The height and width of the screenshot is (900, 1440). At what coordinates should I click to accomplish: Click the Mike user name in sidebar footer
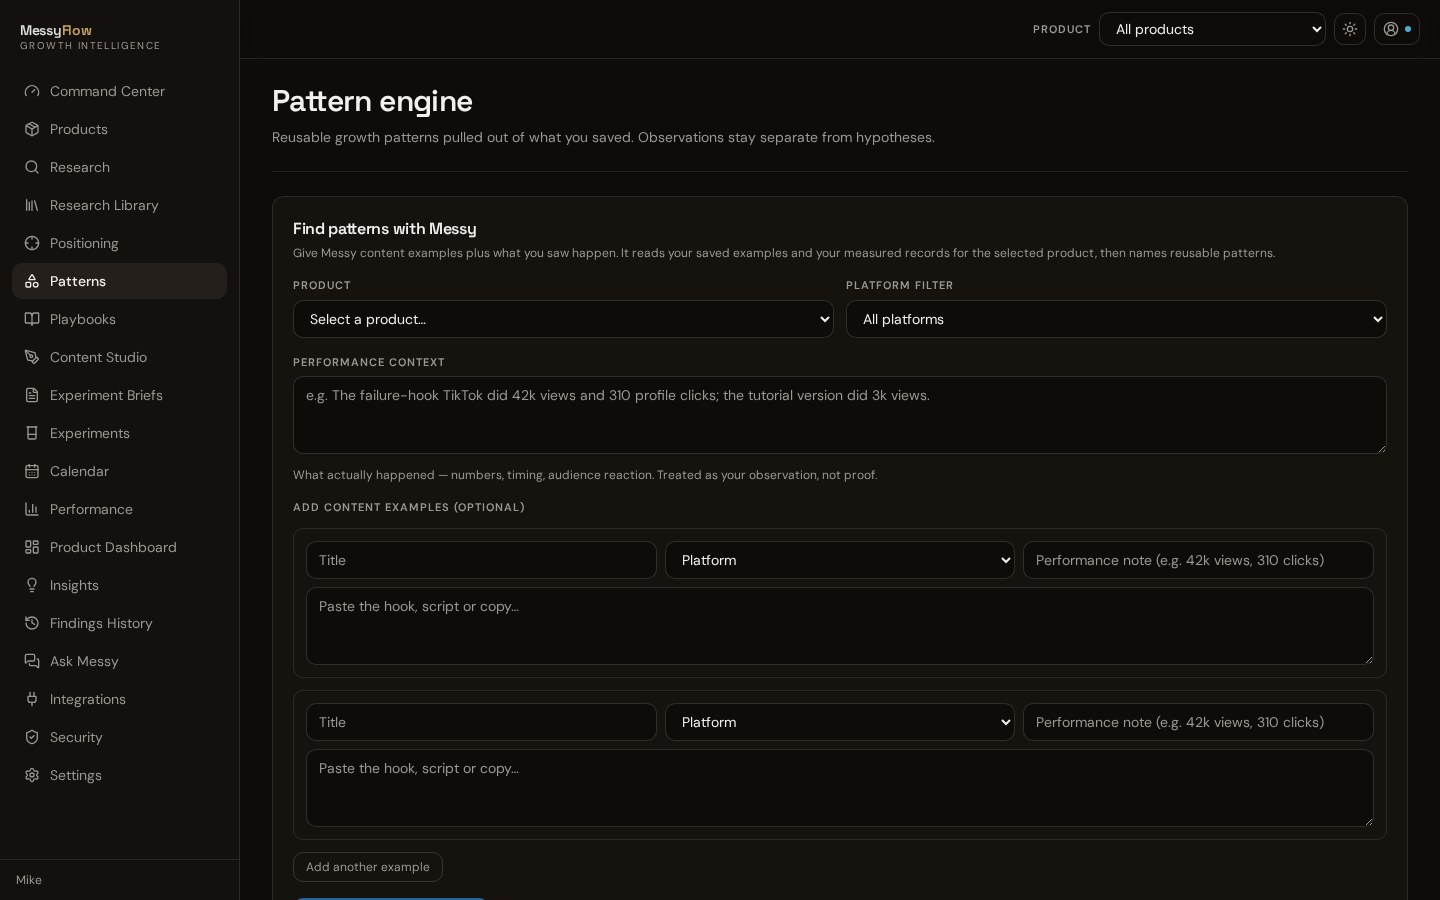(x=29, y=880)
